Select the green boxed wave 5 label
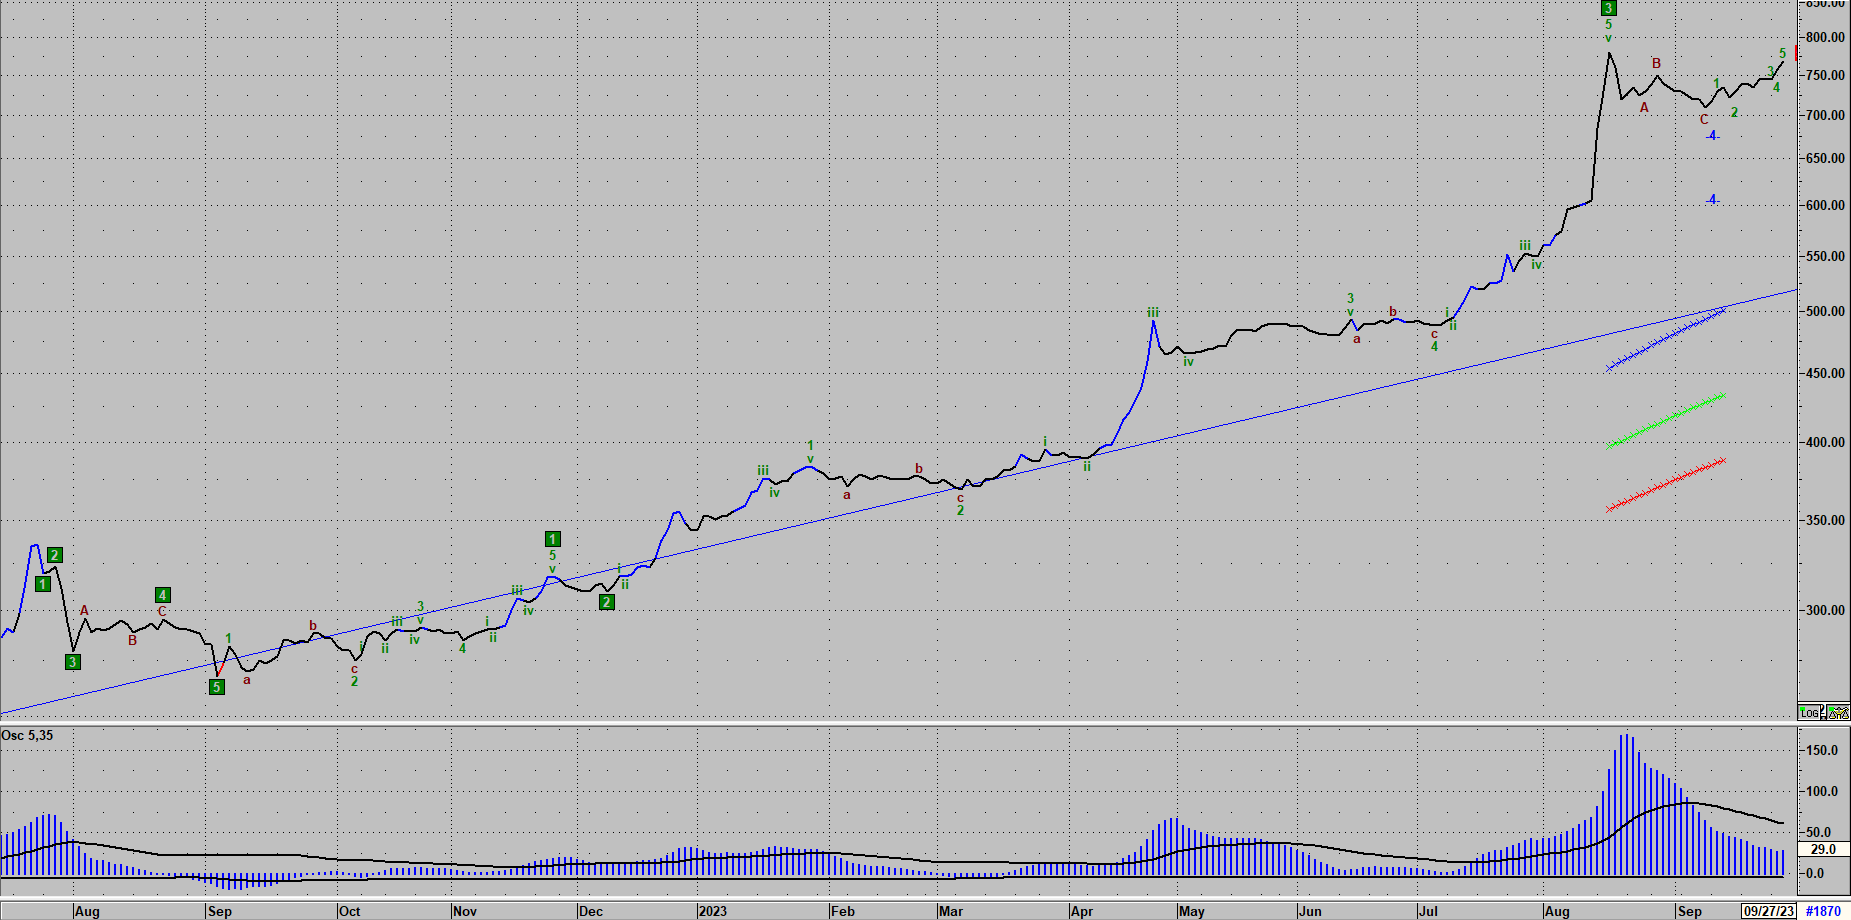This screenshot has width=1851, height=920. (216, 687)
